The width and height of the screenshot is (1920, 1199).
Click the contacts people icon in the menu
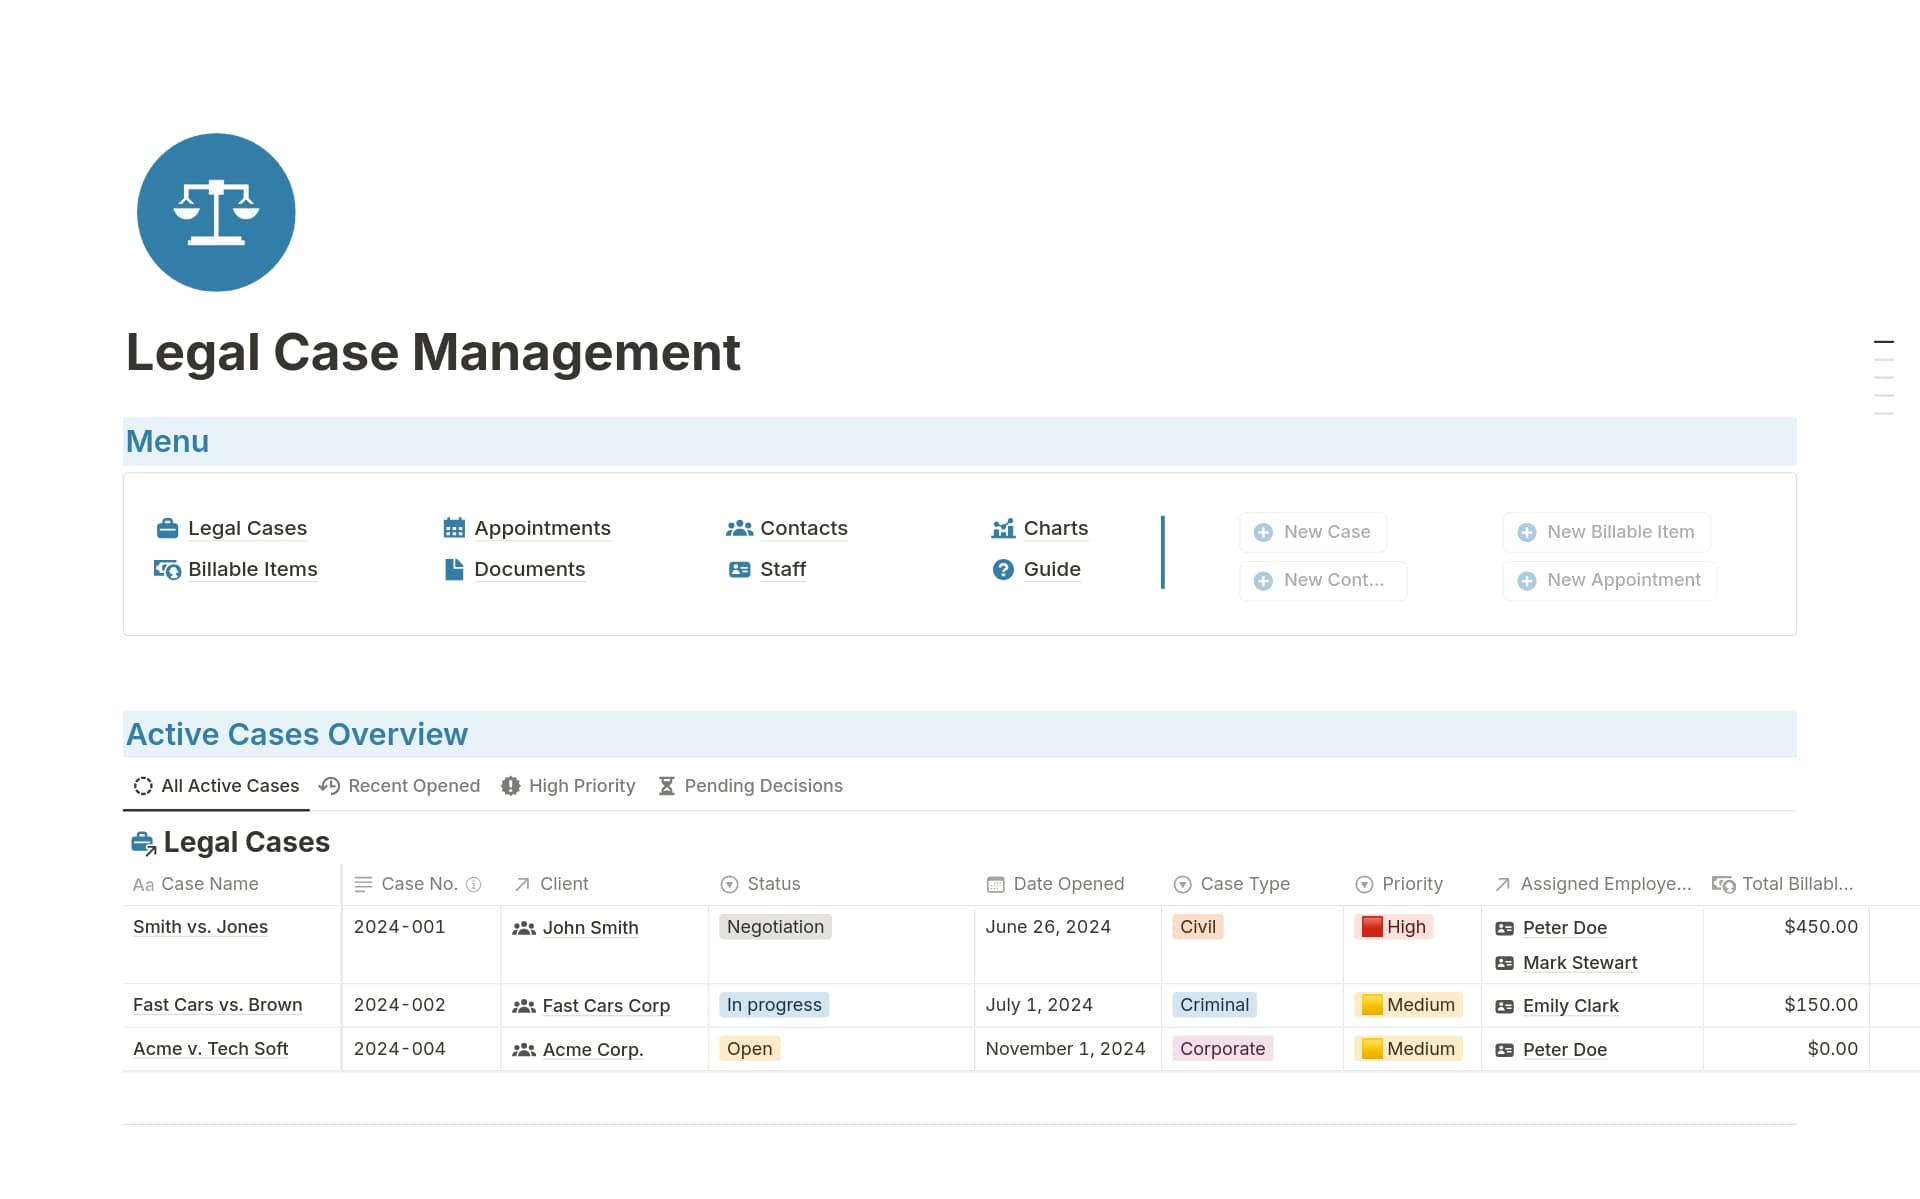pos(740,528)
